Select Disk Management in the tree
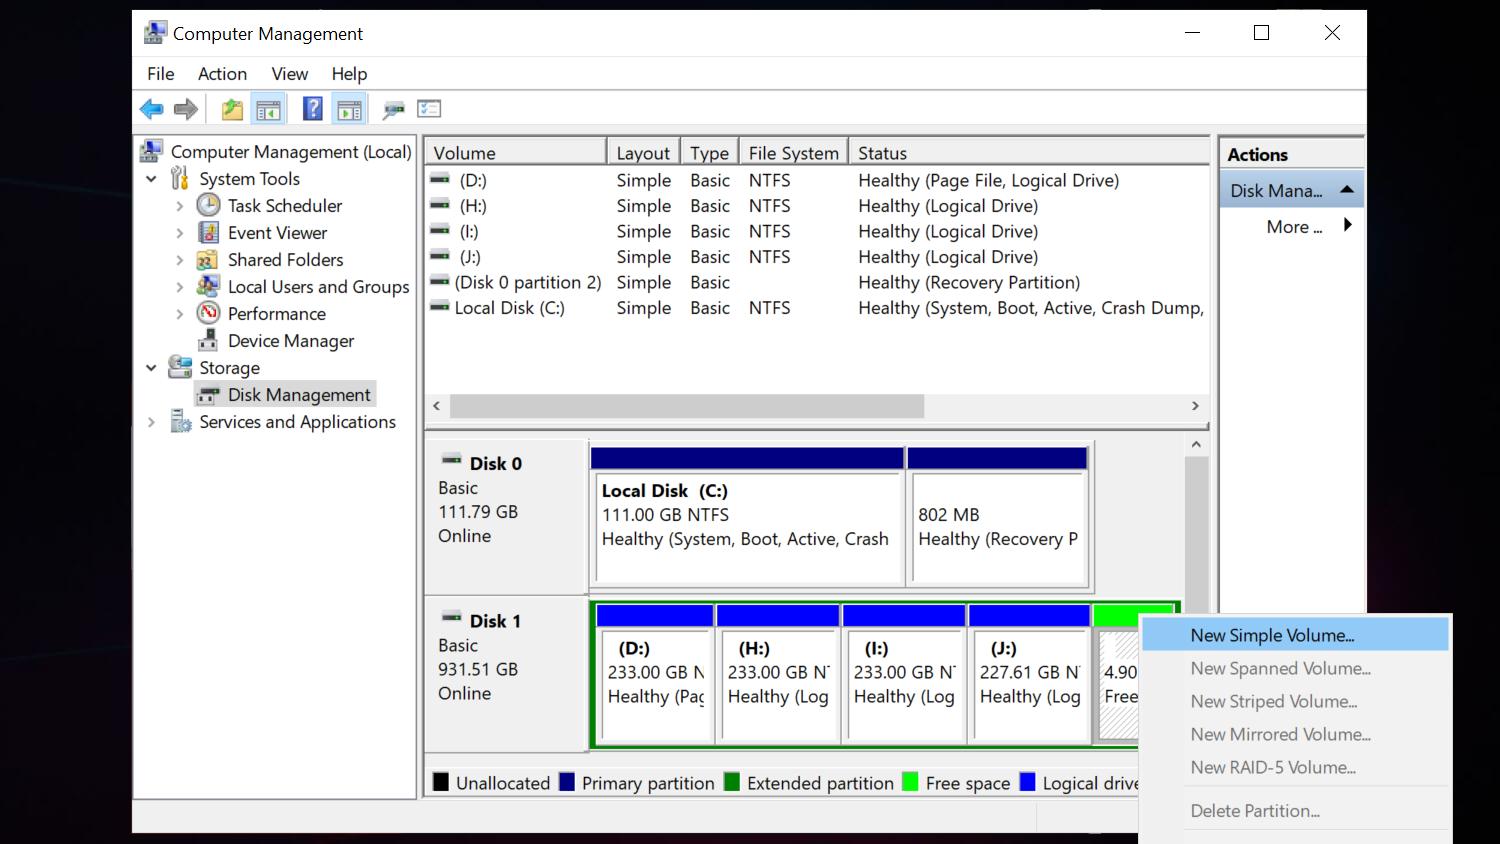This screenshot has height=844, width=1500. click(x=298, y=394)
